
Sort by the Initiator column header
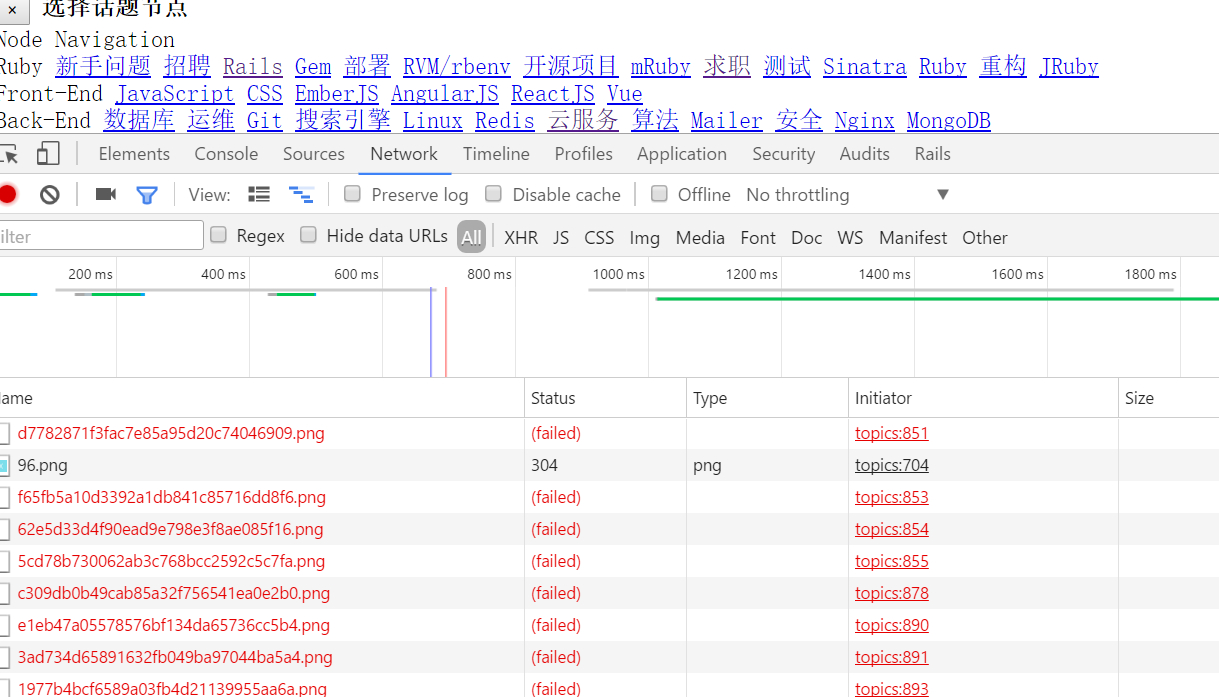(983, 398)
